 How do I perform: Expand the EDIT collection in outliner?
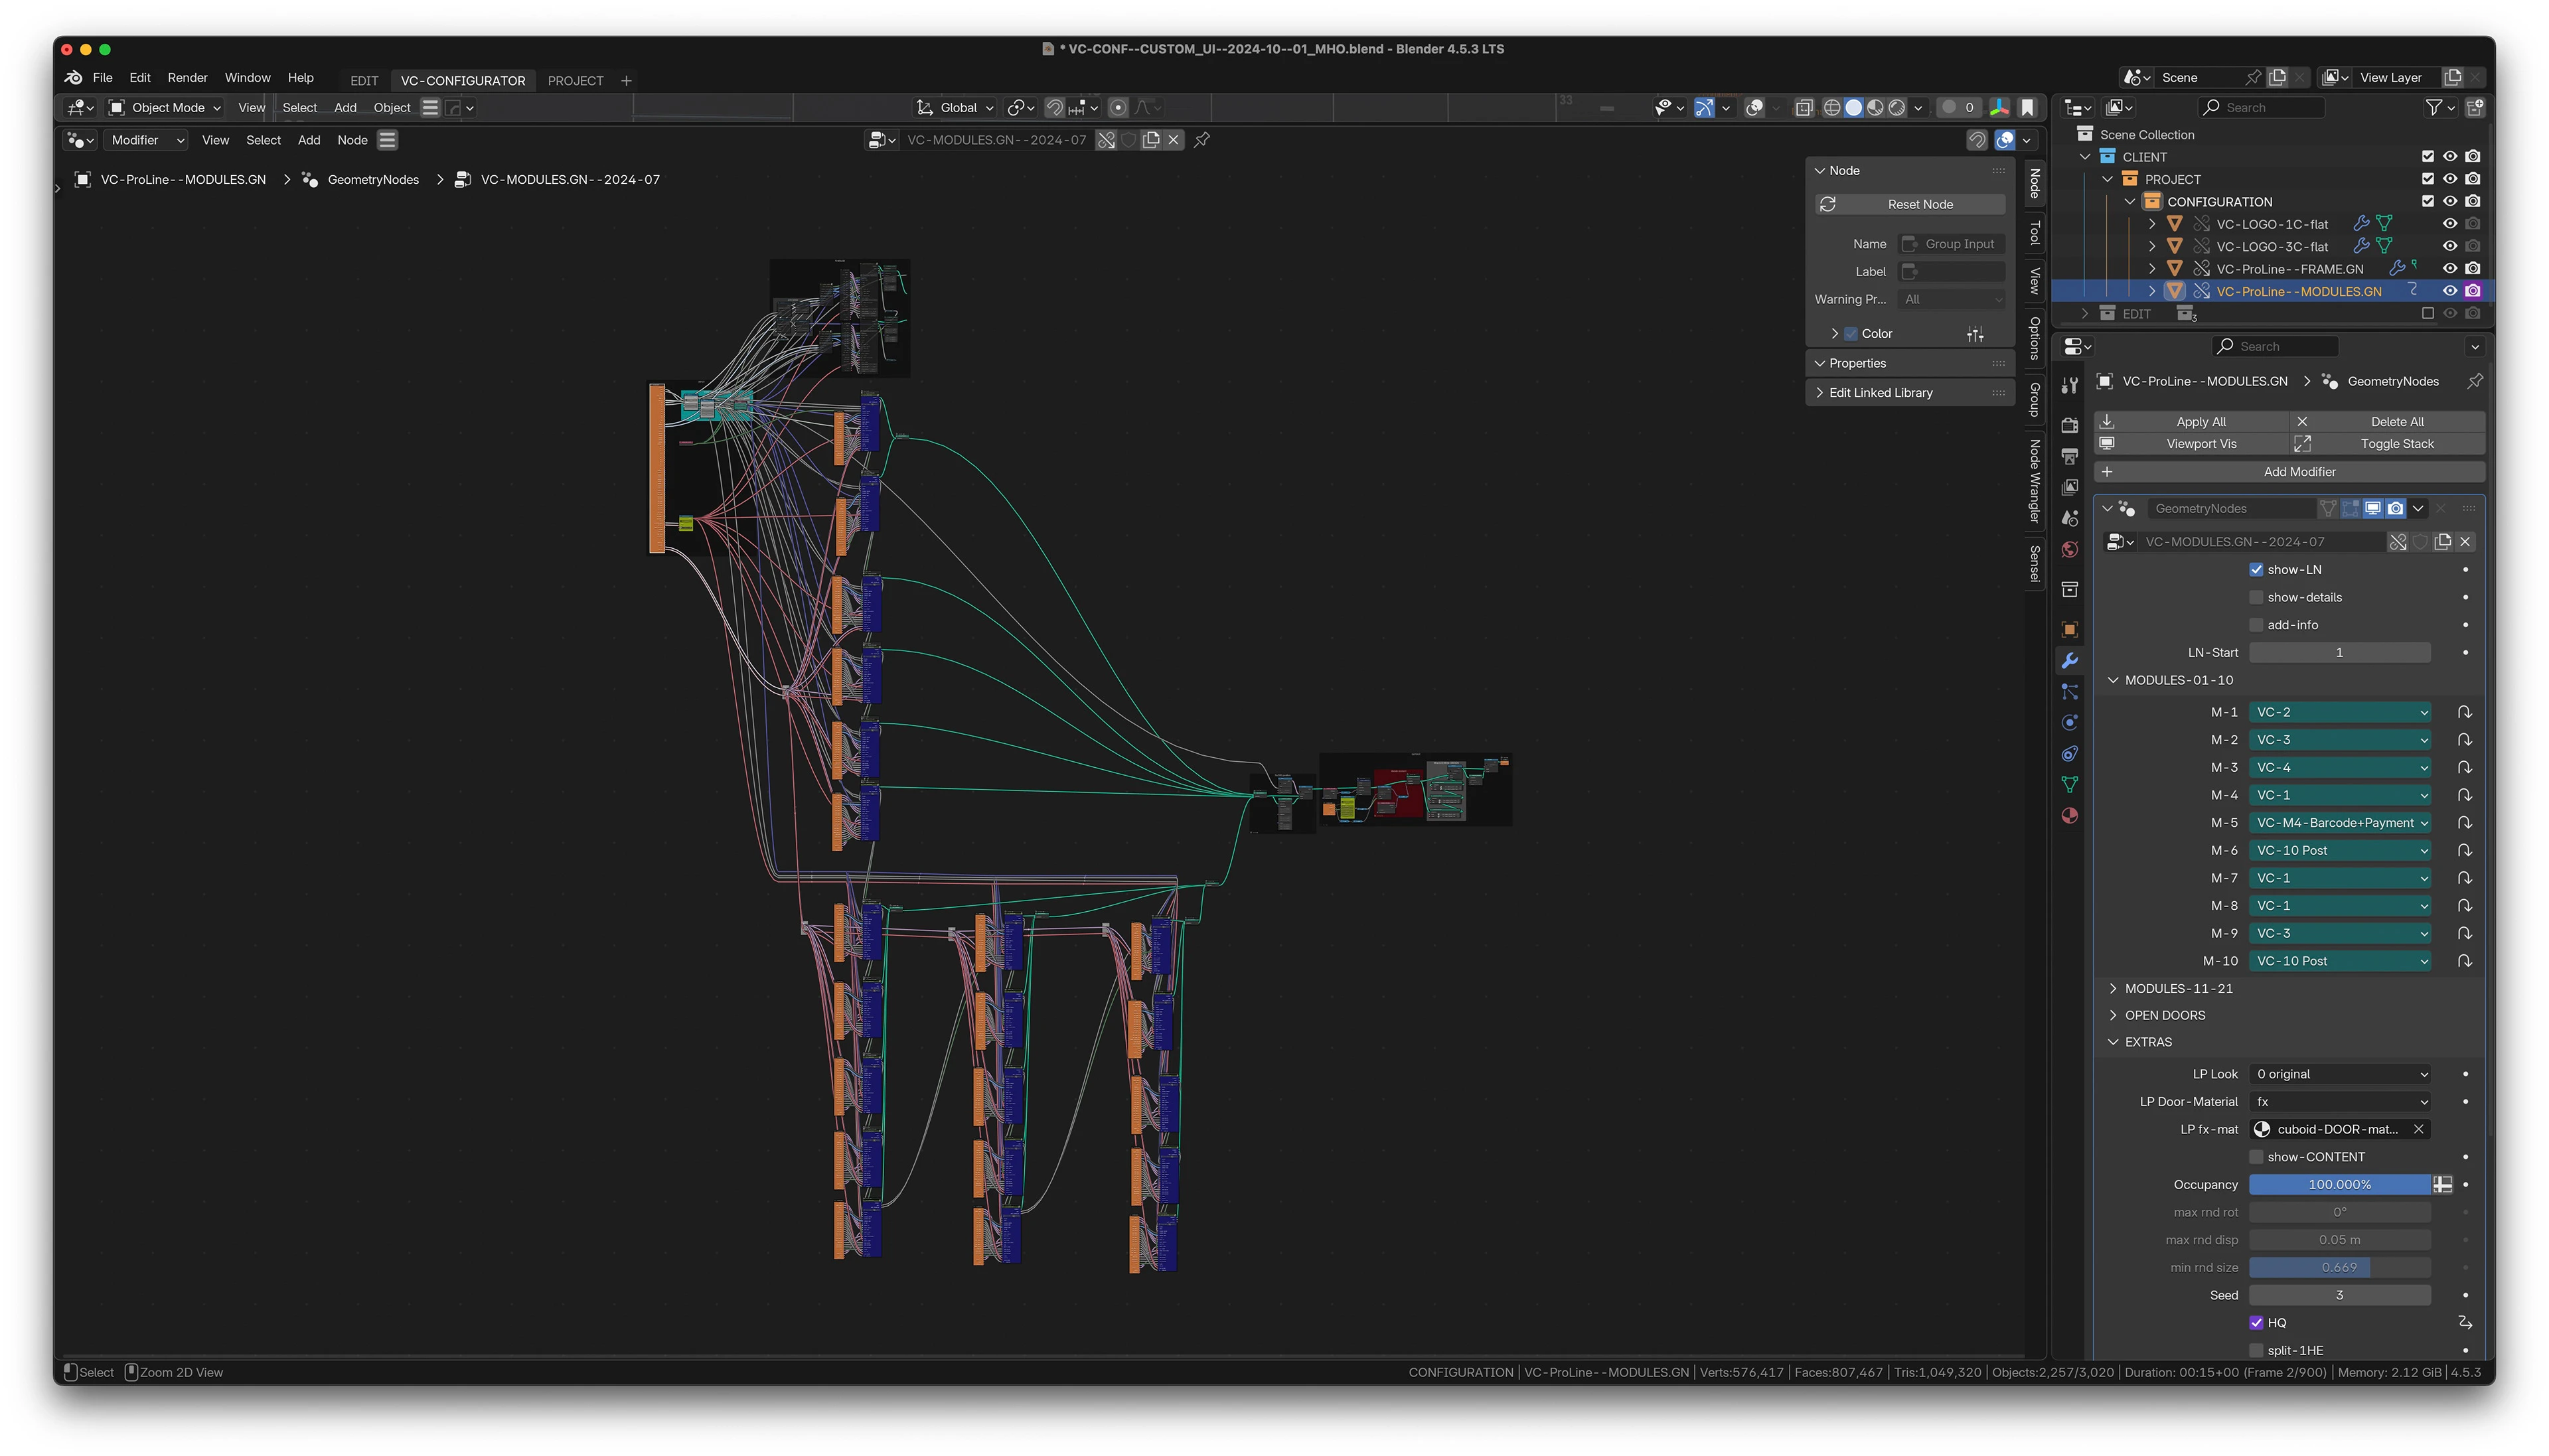click(x=2084, y=313)
